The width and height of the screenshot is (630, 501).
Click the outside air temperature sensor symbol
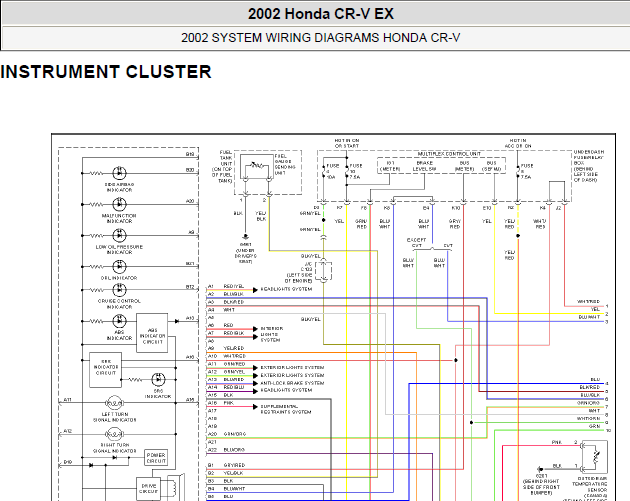(x=595, y=457)
